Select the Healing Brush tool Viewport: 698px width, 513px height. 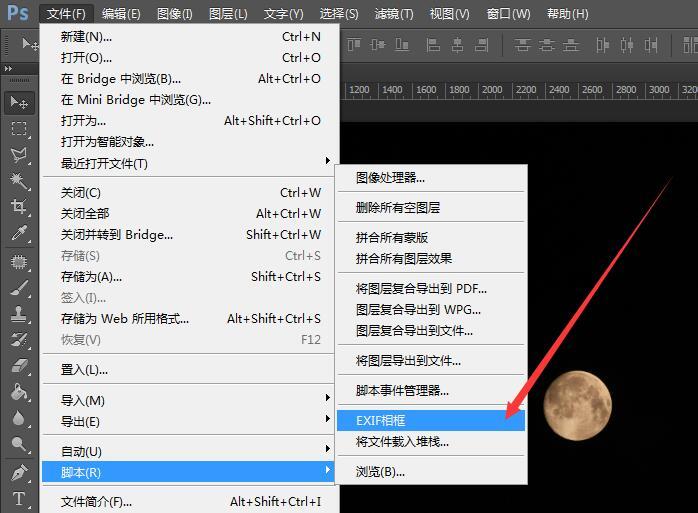(x=19, y=262)
